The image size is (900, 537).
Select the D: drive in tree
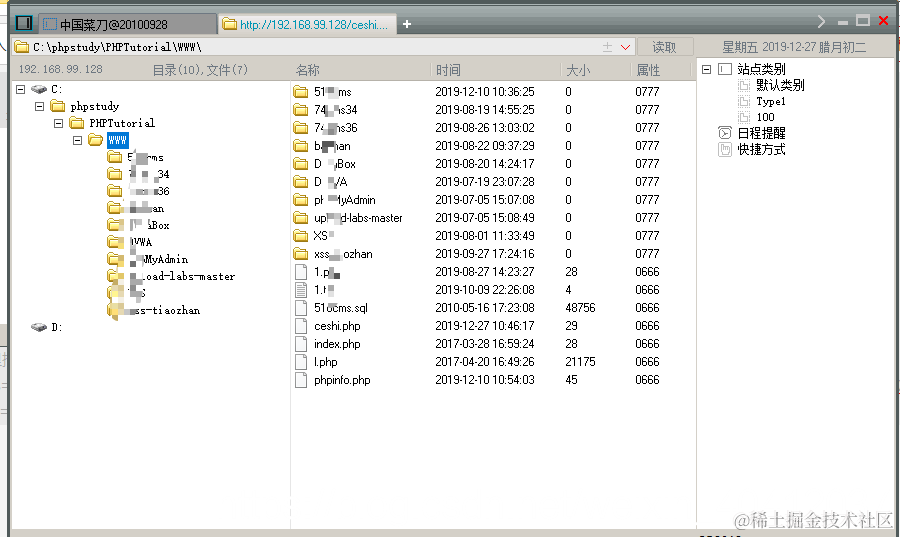pyautogui.click(x=47, y=327)
